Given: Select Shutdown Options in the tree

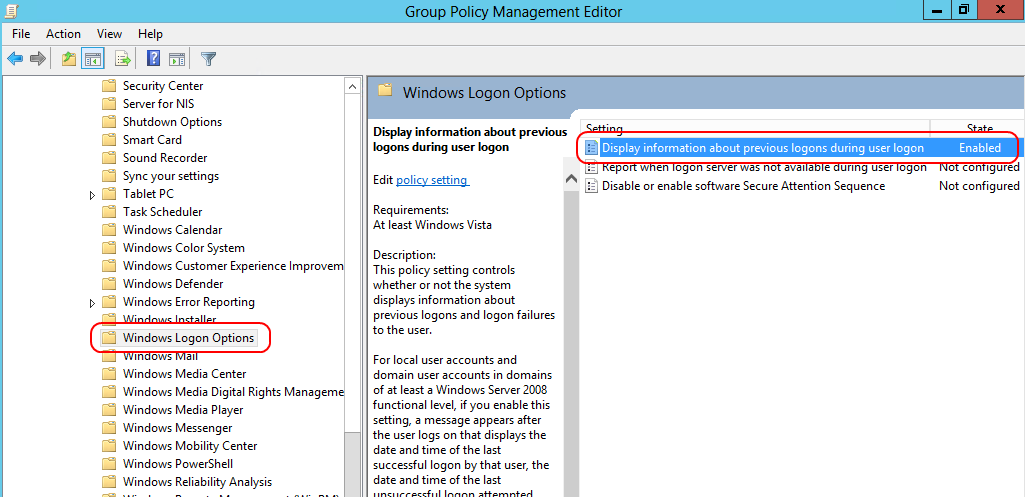Looking at the screenshot, I should click(172, 122).
